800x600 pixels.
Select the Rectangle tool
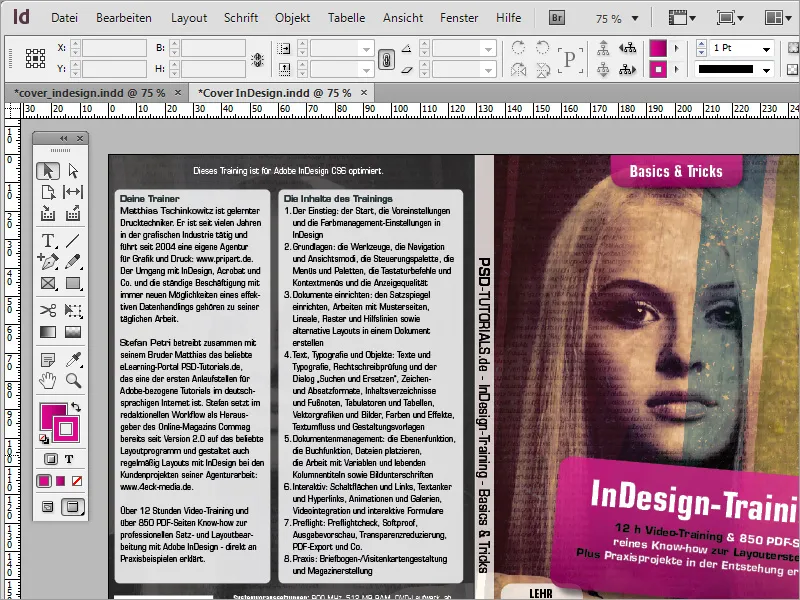(x=73, y=283)
